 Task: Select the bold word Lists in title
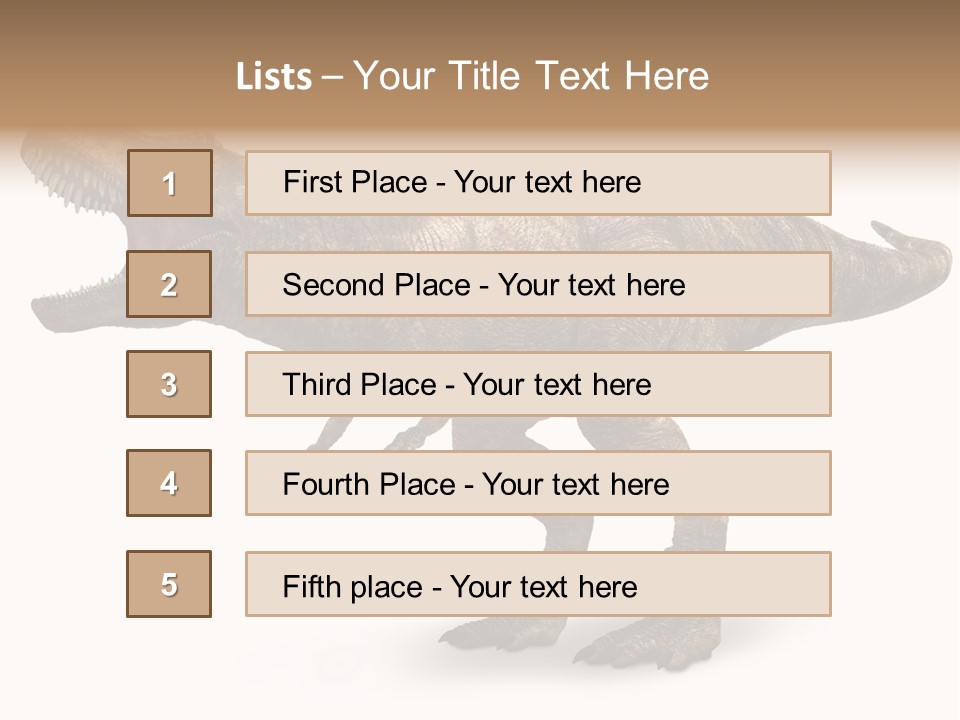coord(274,77)
